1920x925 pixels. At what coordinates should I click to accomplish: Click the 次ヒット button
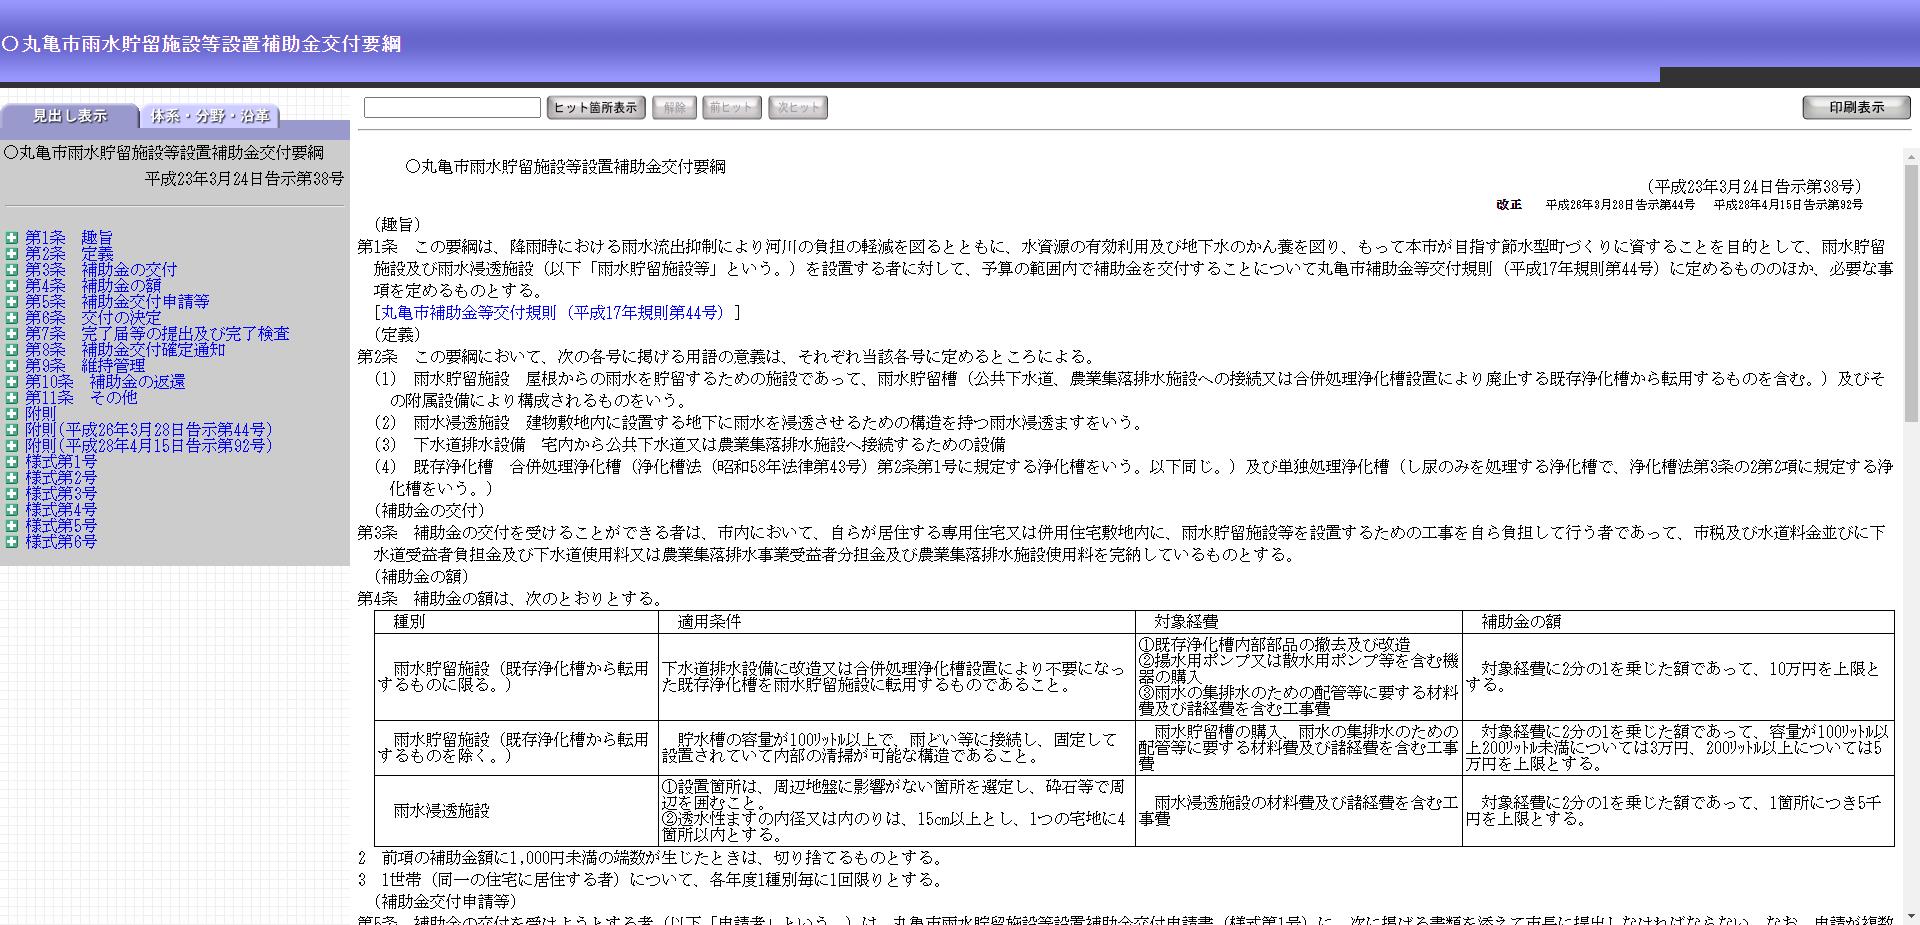(797, 107)
